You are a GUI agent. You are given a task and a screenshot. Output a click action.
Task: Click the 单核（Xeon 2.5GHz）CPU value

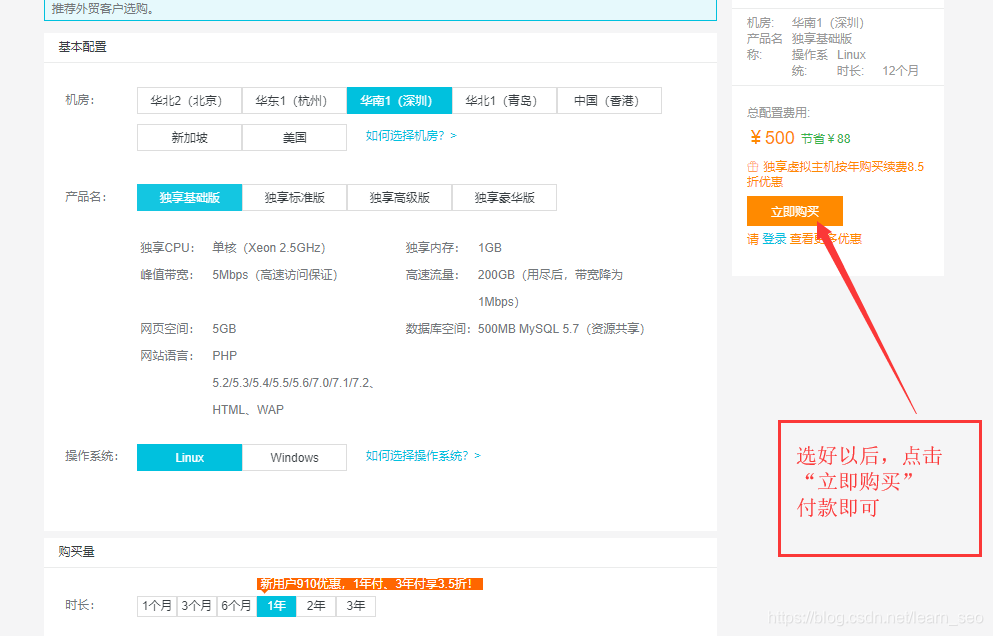click(269, 248)
